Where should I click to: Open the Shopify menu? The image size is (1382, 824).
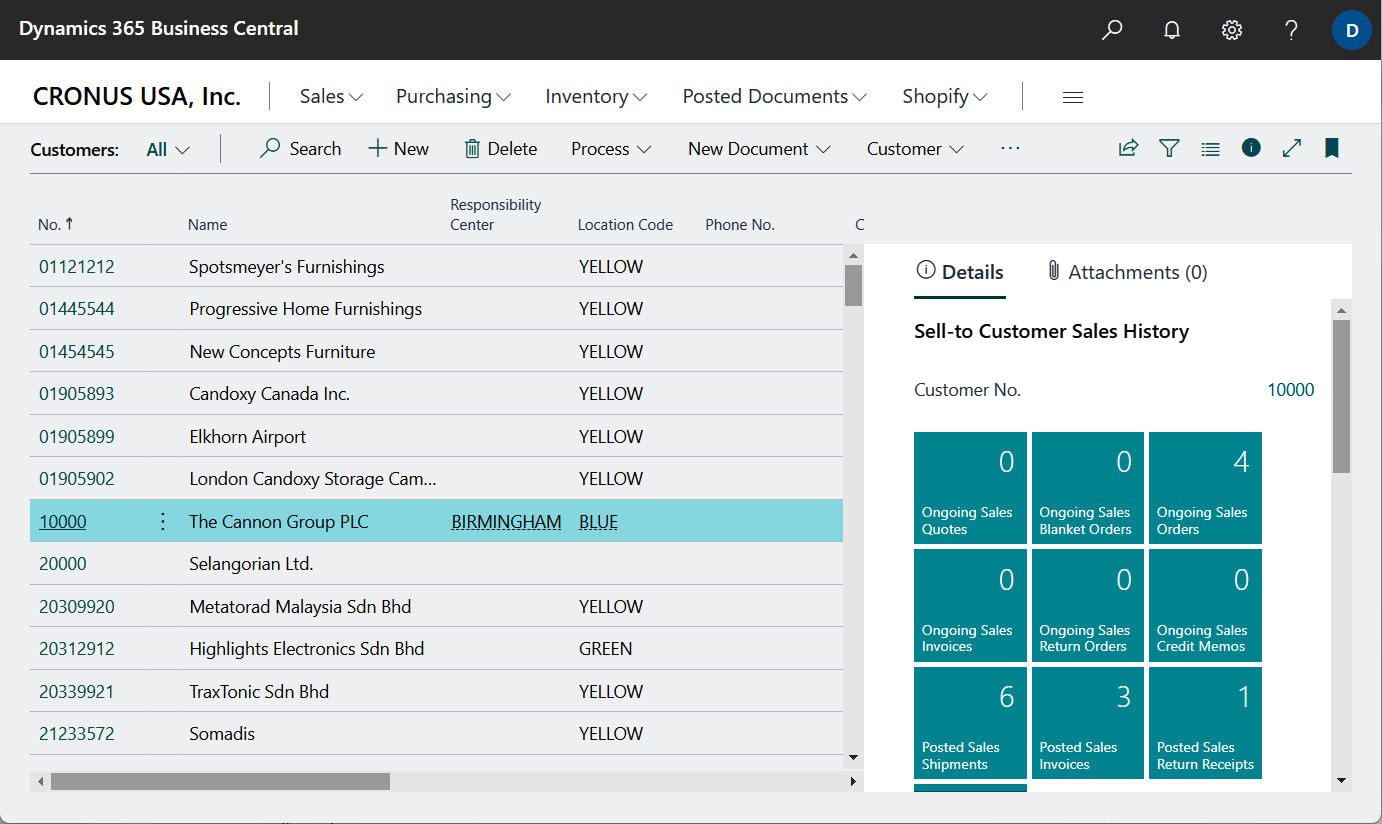click(945, 97)
